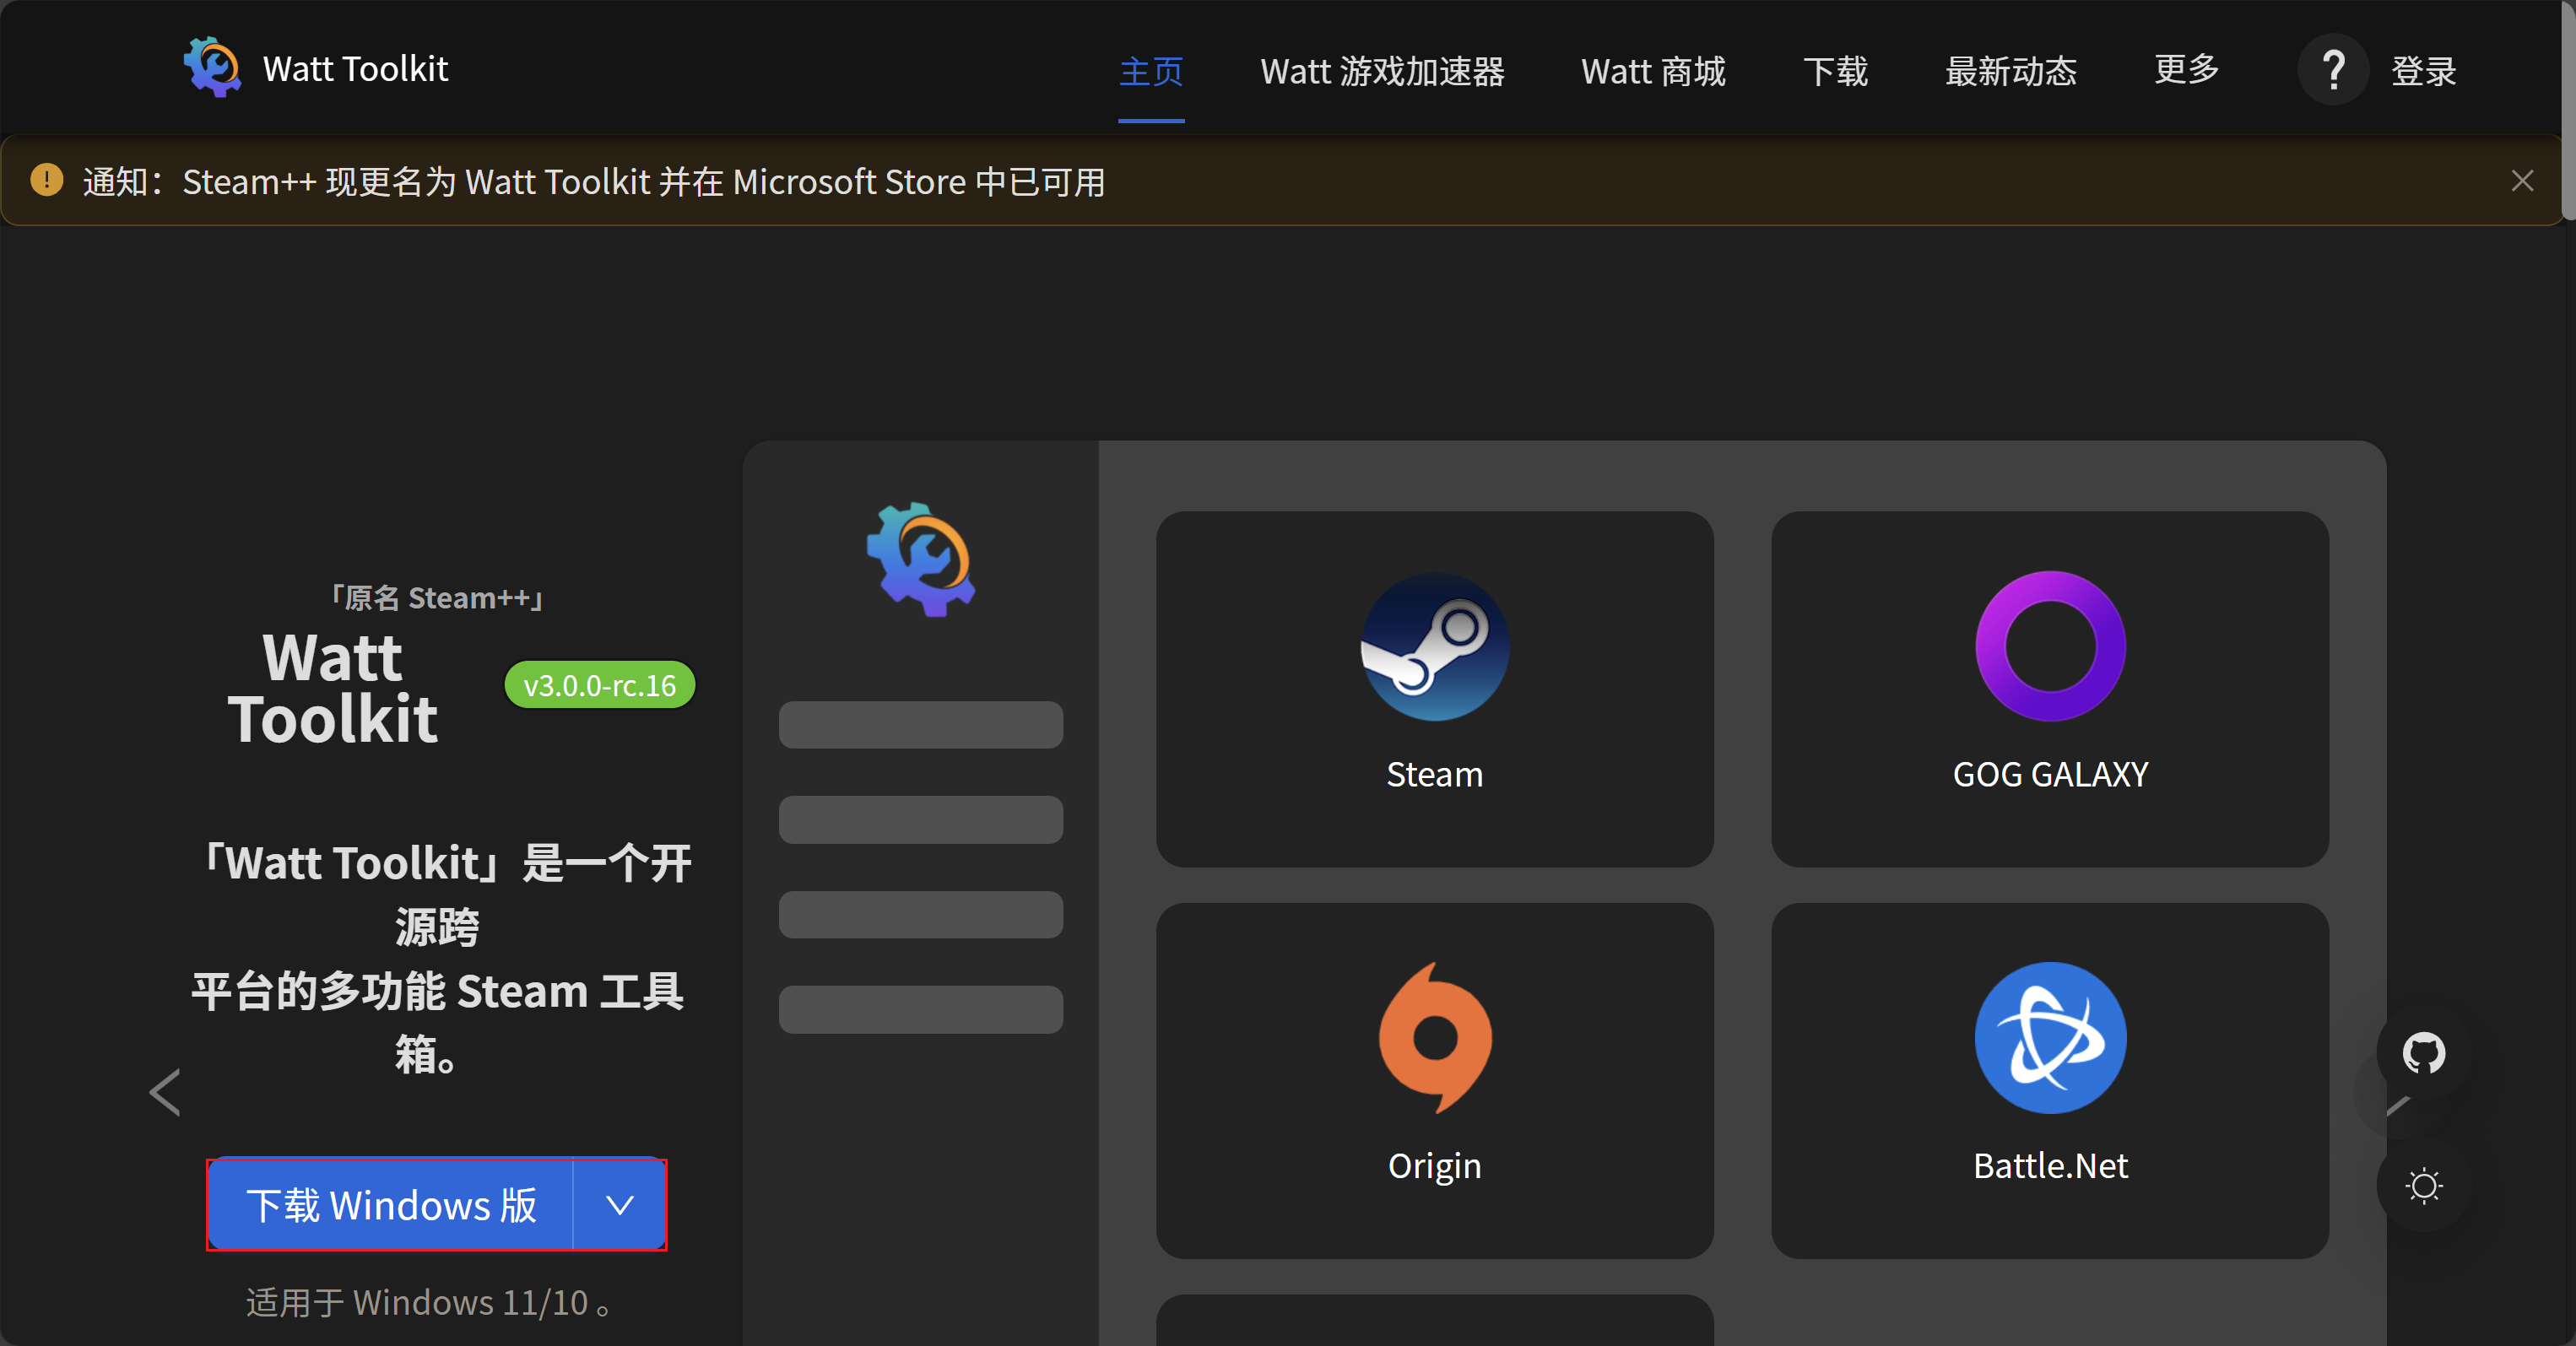The height and width of the screenshot is (1346, 2576).
Task: Click the Watt Toolkit logo in header
Action: pyautogui.click(x=212, y=68)
